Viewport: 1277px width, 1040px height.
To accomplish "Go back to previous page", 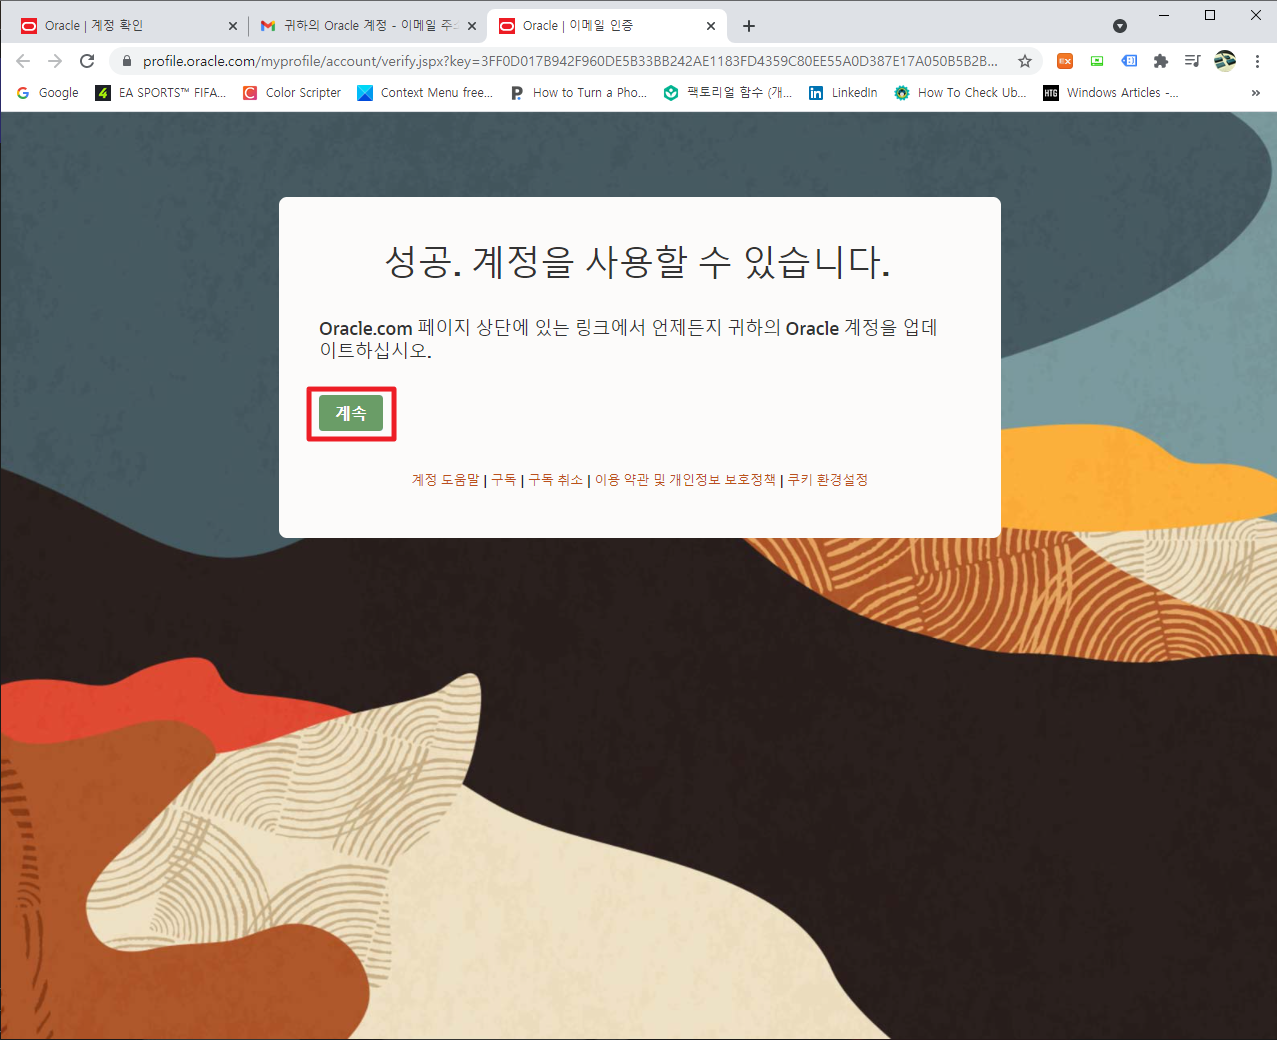I will [x=23, y=61].
